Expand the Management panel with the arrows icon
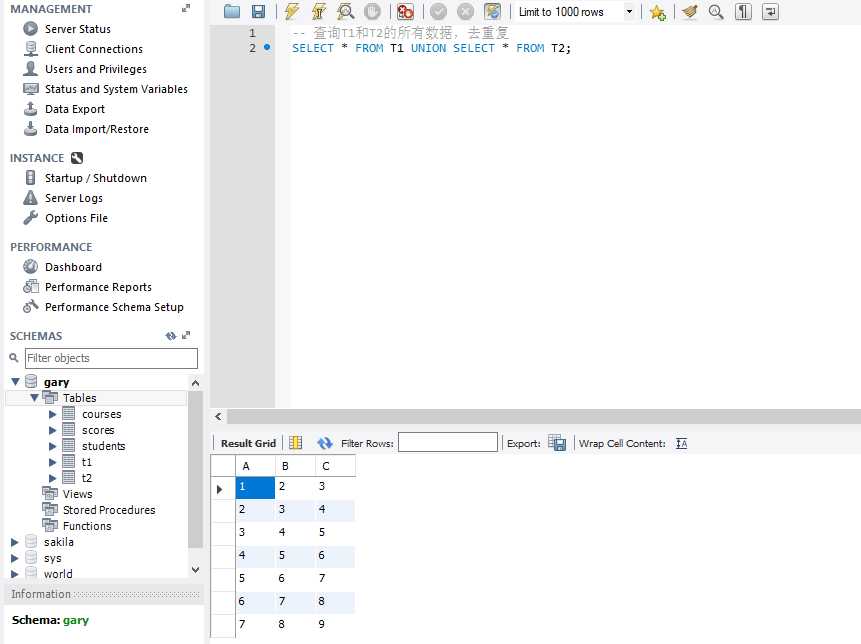 [x=186, y=8]
